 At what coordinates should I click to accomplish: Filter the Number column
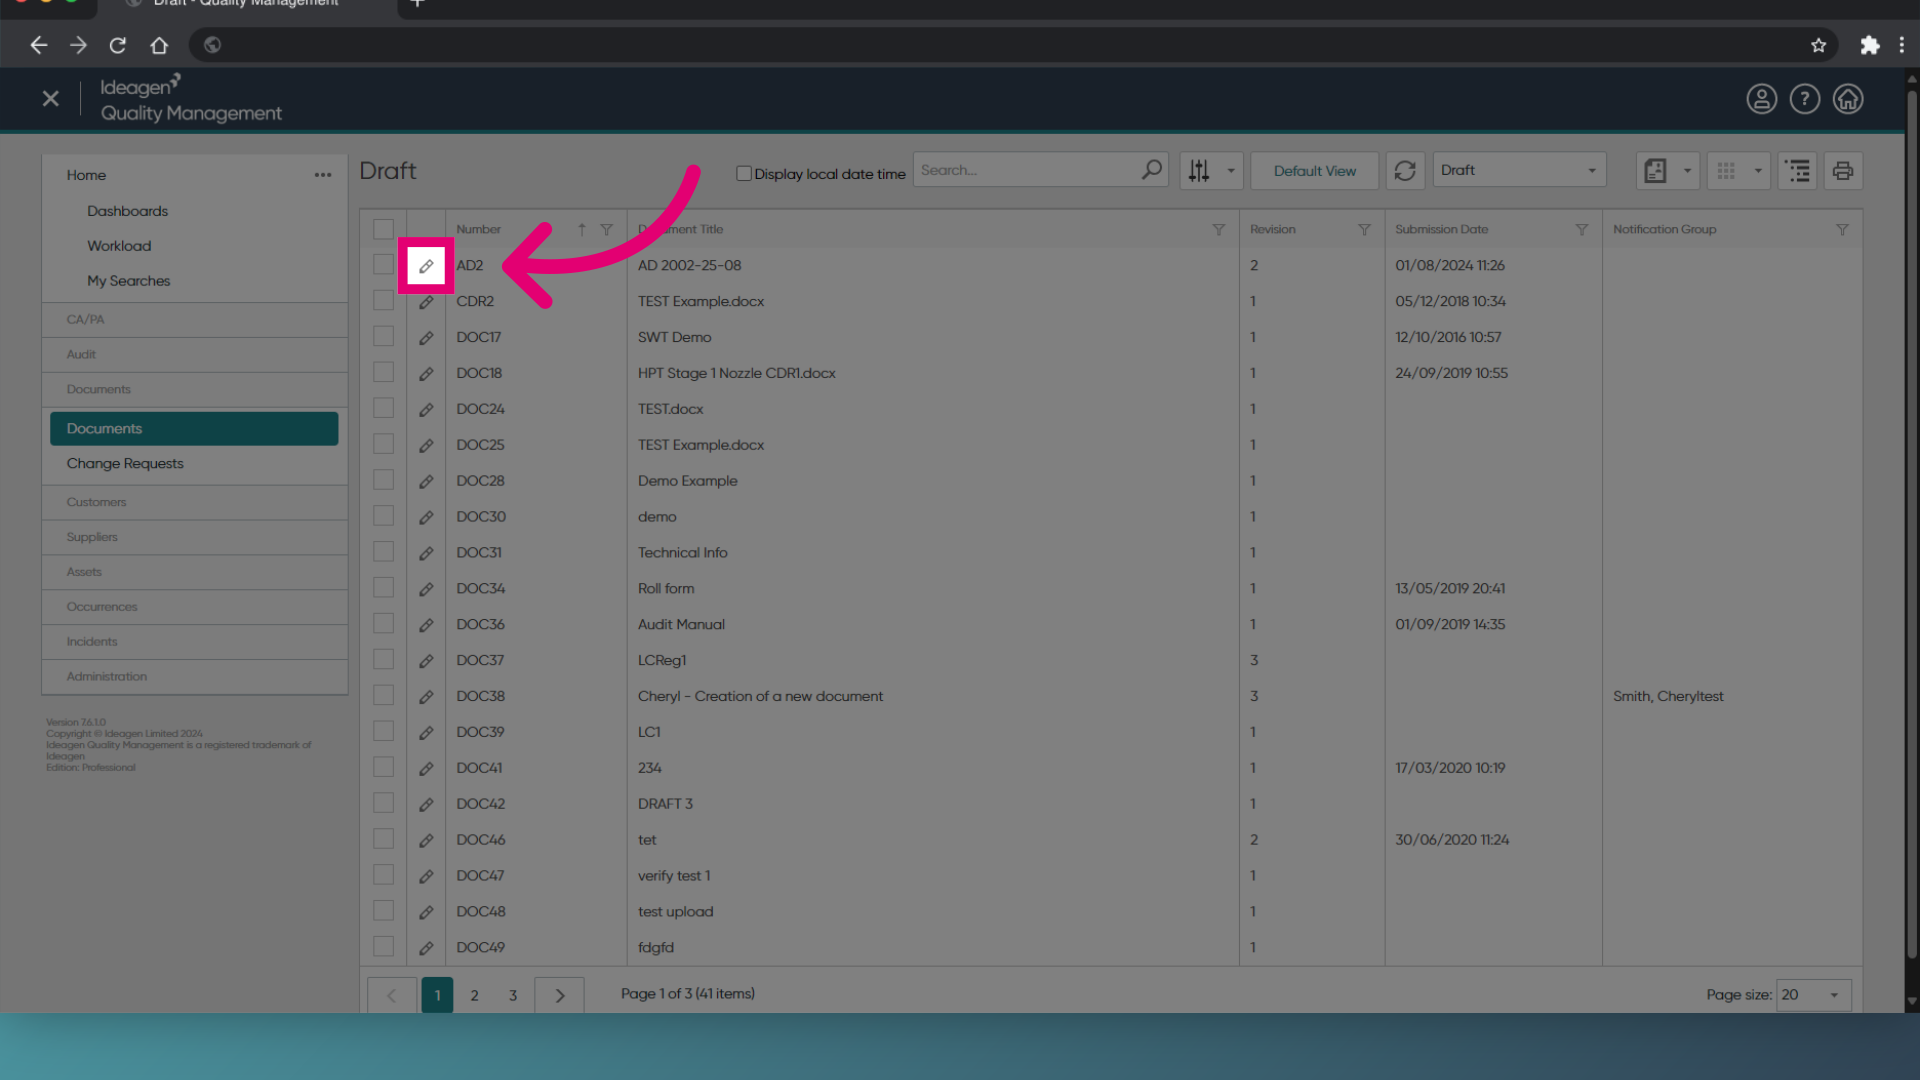pos(606,230)
